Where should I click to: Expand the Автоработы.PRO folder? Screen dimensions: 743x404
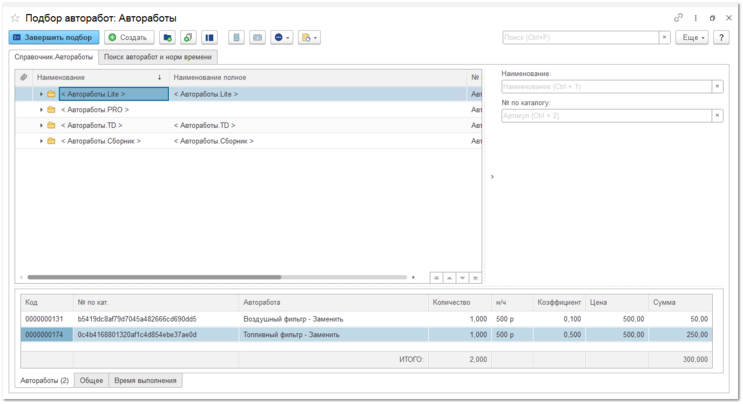(x=41, y=110)
